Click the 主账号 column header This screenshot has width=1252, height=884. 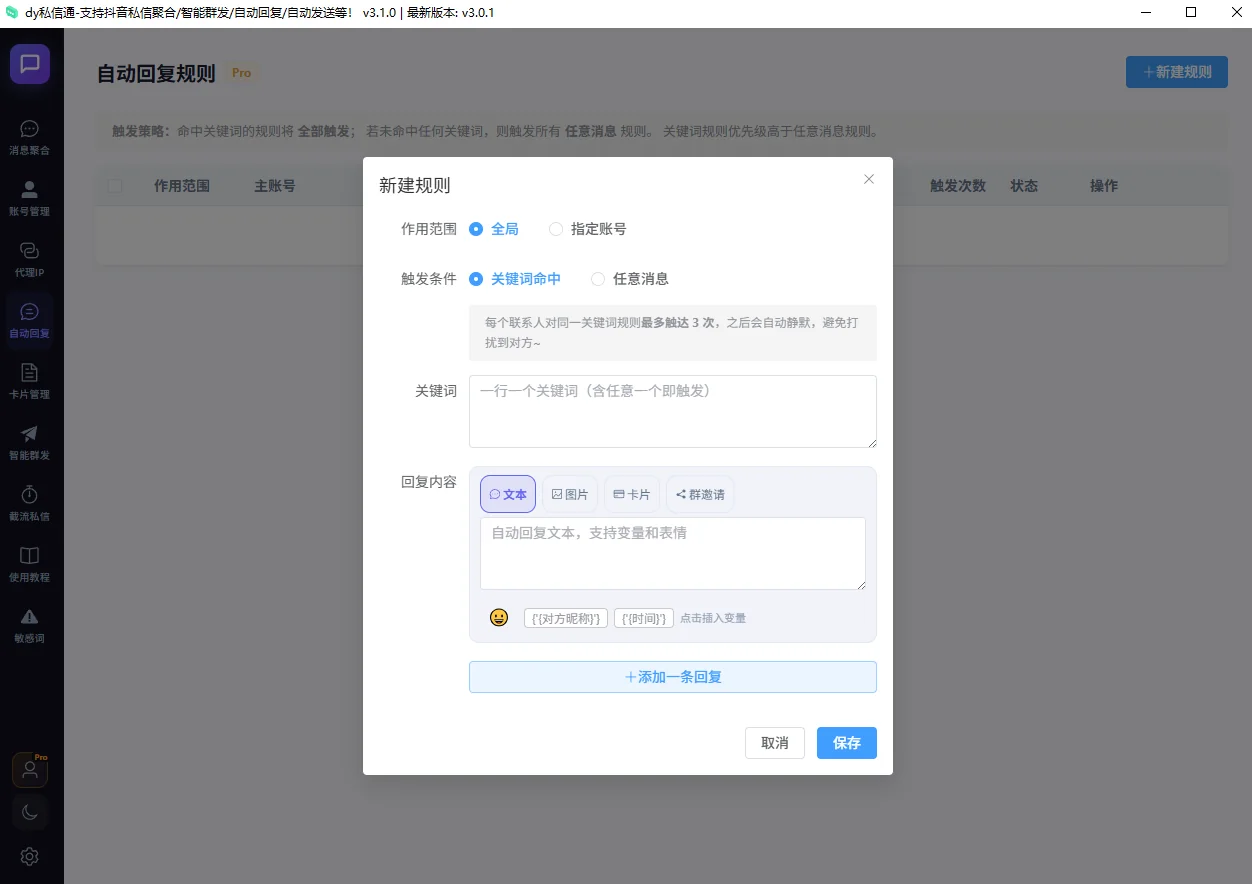pyautogui.click(x=275, y=186)
